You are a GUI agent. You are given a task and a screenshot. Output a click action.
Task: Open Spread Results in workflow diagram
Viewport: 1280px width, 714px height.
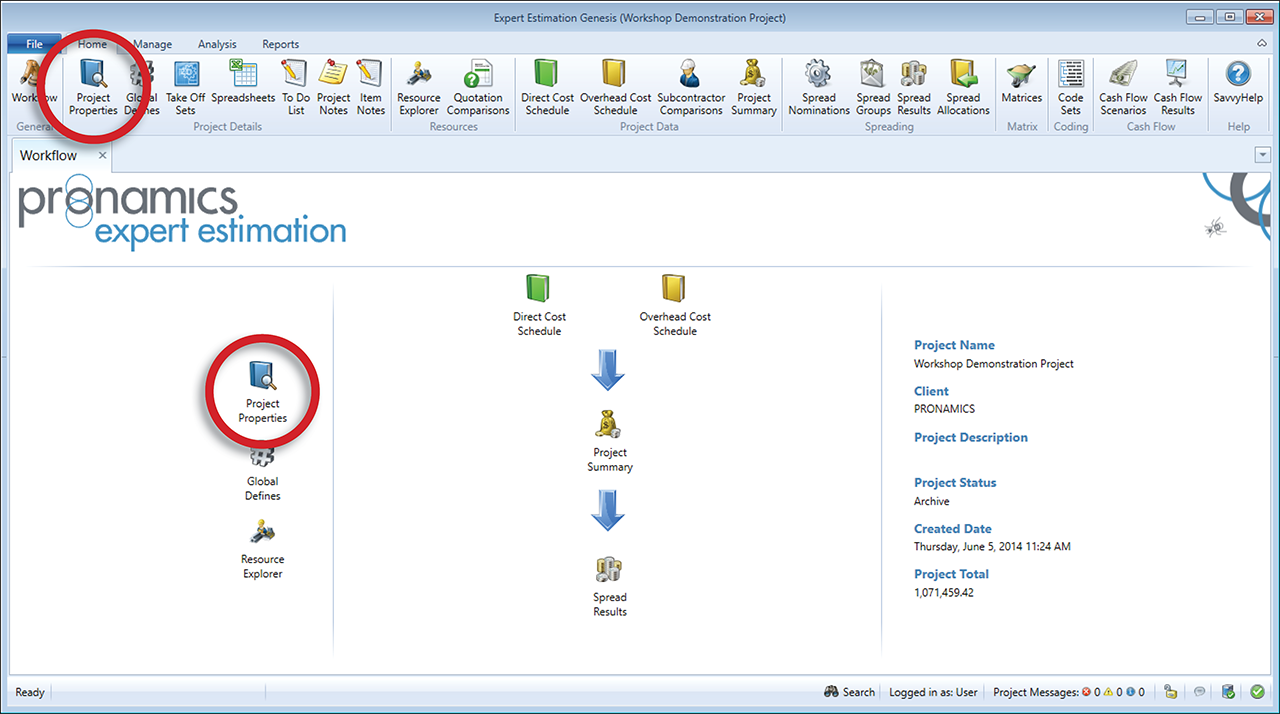(610, 586)
